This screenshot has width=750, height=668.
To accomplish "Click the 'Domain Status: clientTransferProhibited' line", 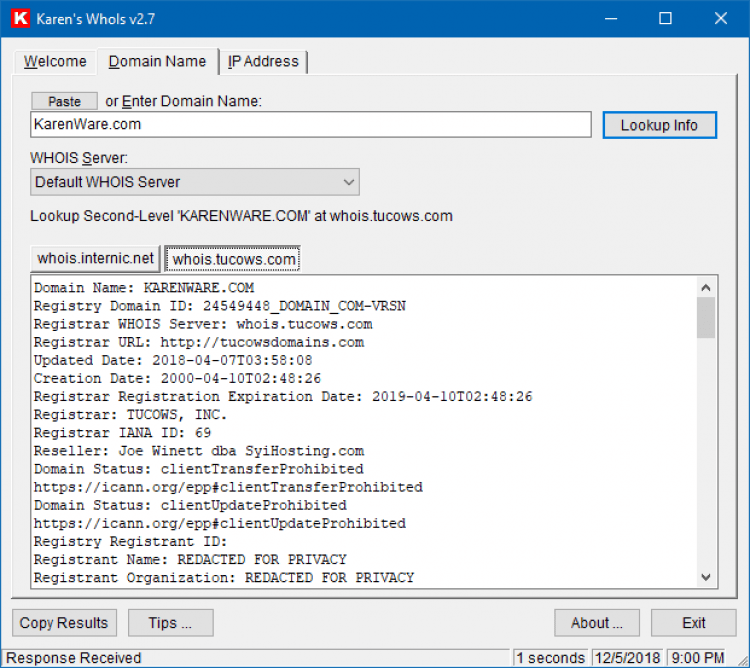I will click(199, 470).
